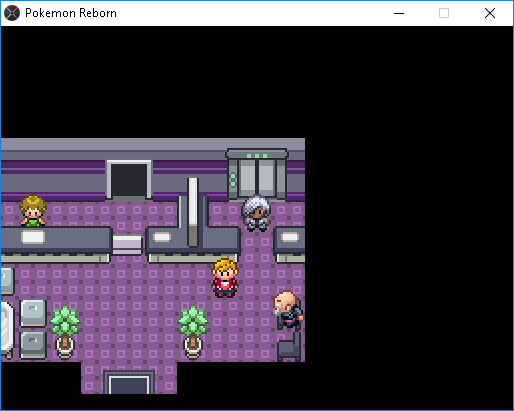Click the elevator doors with green lights
This screenshot has height=411, width=514.
click(x=257, y=174)
